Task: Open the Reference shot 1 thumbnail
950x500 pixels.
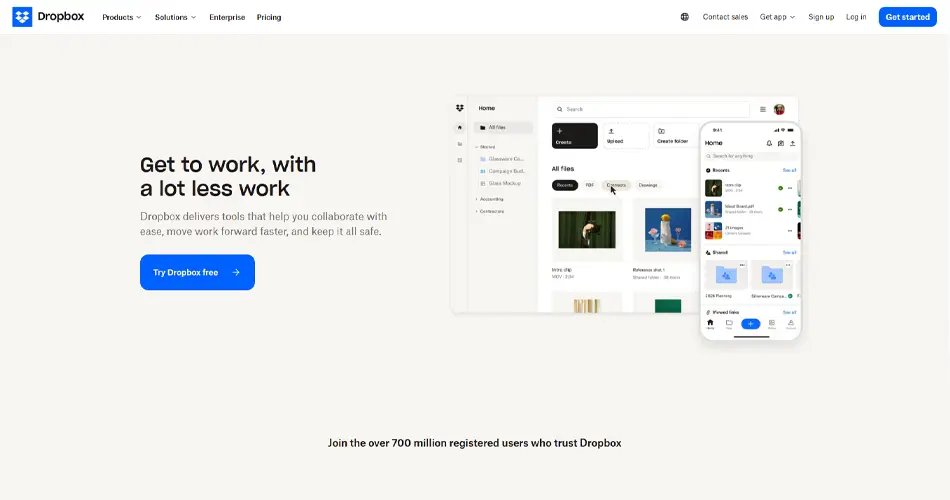Action: coord(668,230)
